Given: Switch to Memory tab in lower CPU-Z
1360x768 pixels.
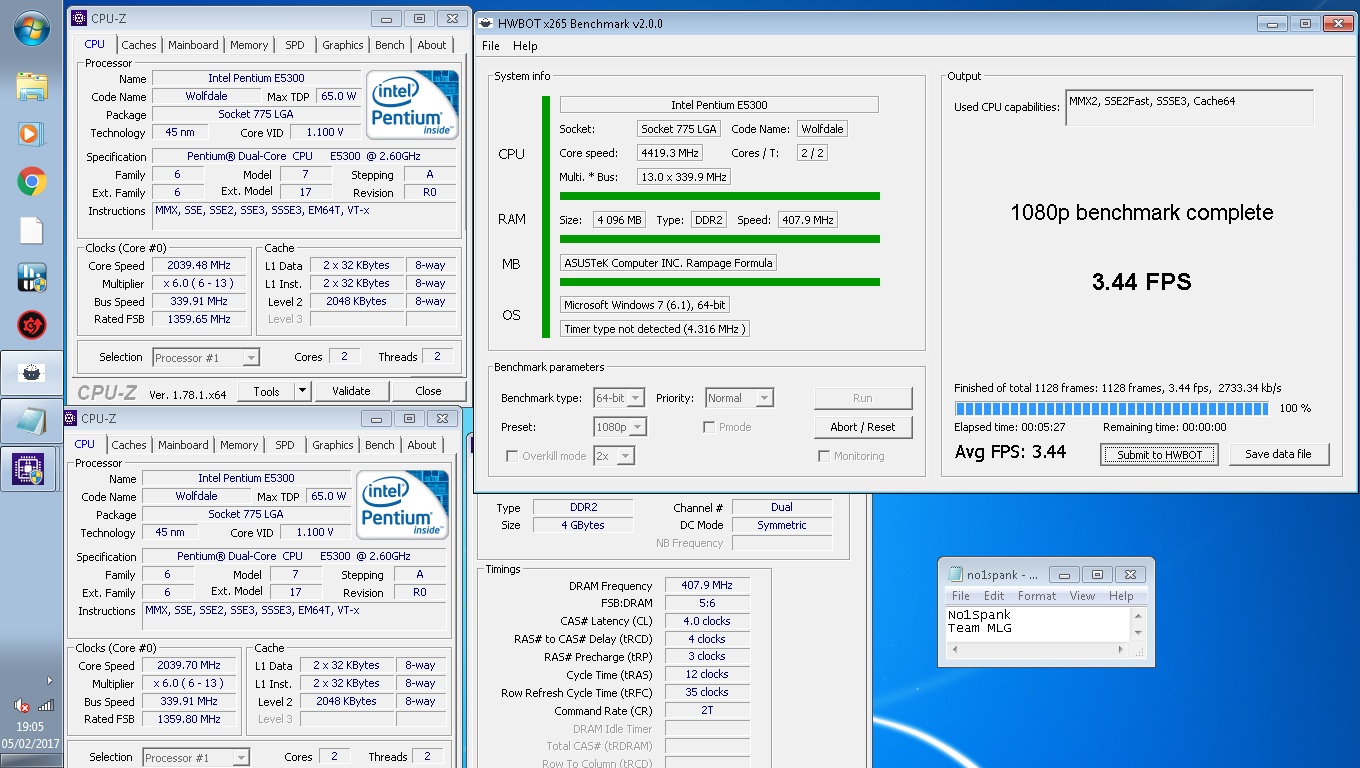Looking at the screenshot, I should pyautogui.click(x=239, y=445).
